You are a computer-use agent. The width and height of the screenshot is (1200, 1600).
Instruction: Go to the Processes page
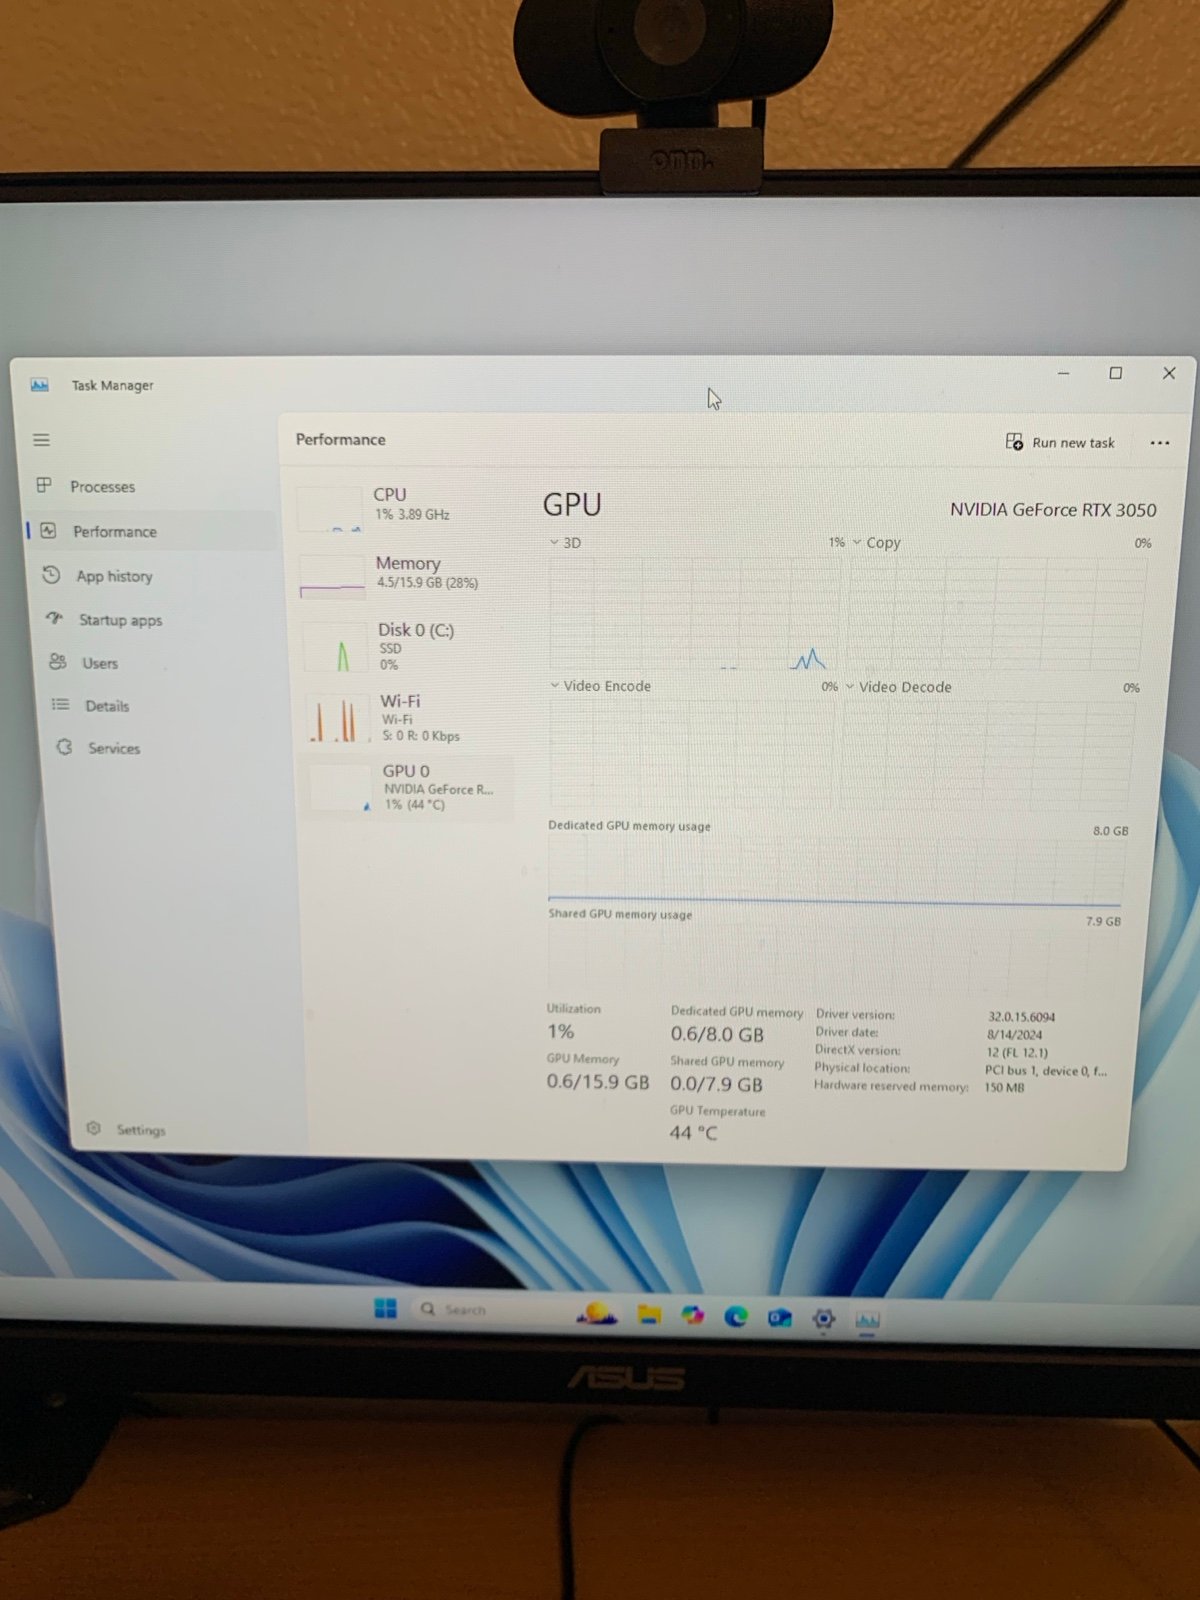(102, 487)
